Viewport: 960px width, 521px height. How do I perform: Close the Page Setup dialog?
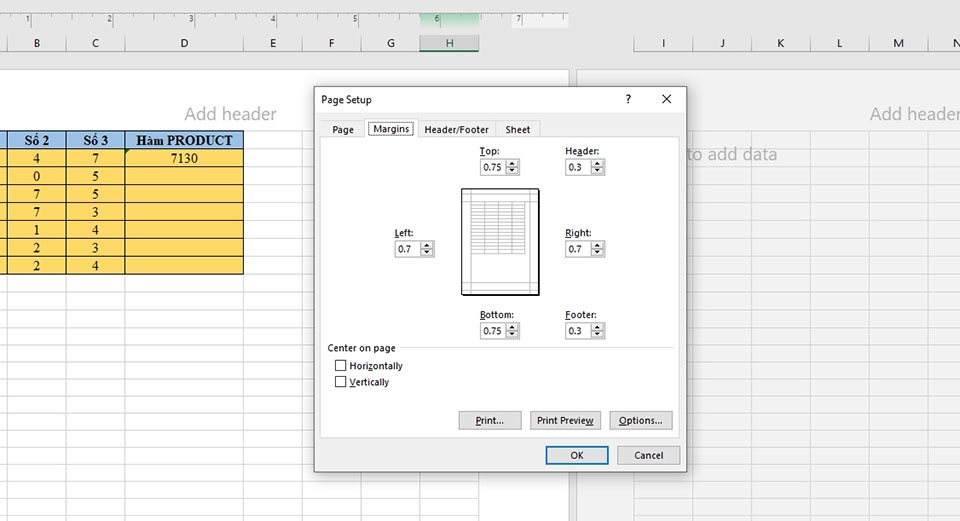point(667,99)
